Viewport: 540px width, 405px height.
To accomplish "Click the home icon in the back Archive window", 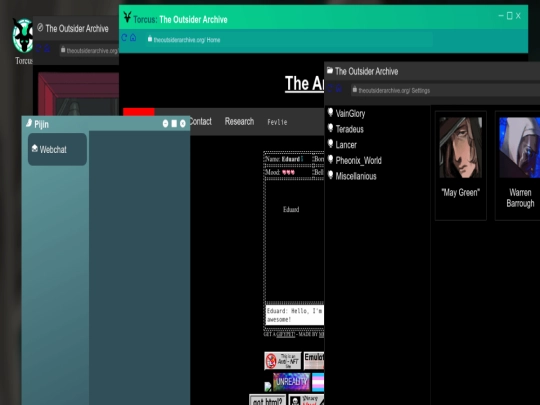I will point(47,49).
